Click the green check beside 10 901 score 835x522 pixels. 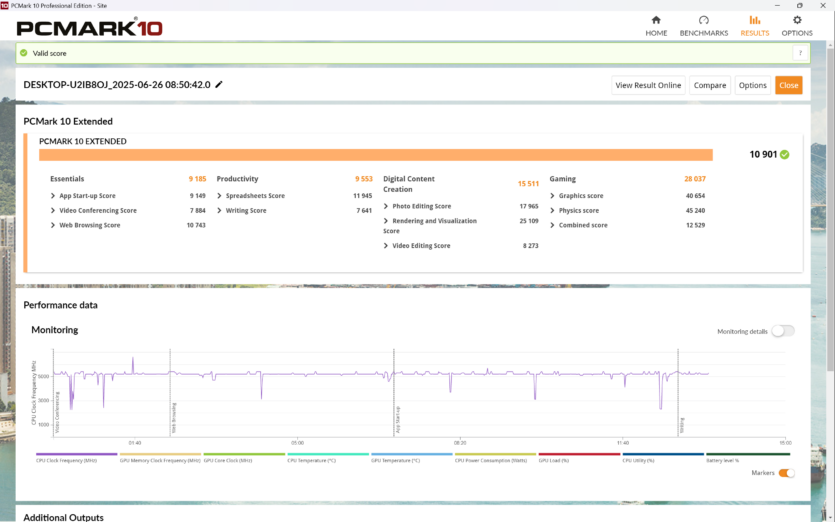[x=784, y=154]
